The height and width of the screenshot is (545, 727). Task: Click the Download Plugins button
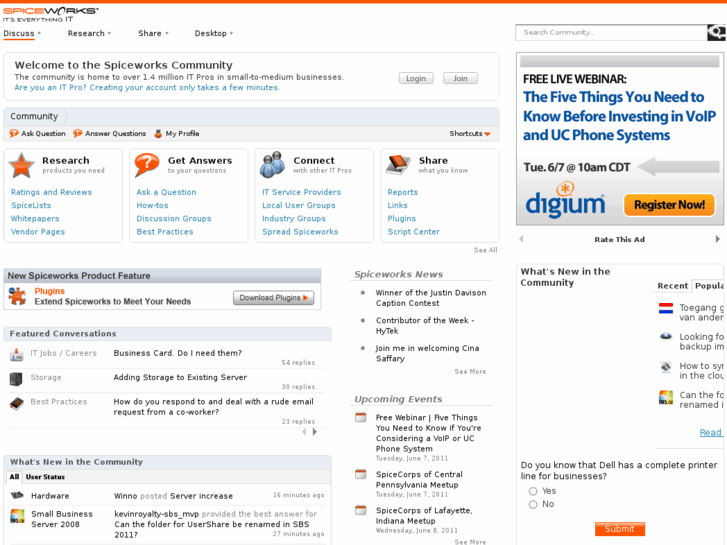pyautogui.click(x=274, y=298)
